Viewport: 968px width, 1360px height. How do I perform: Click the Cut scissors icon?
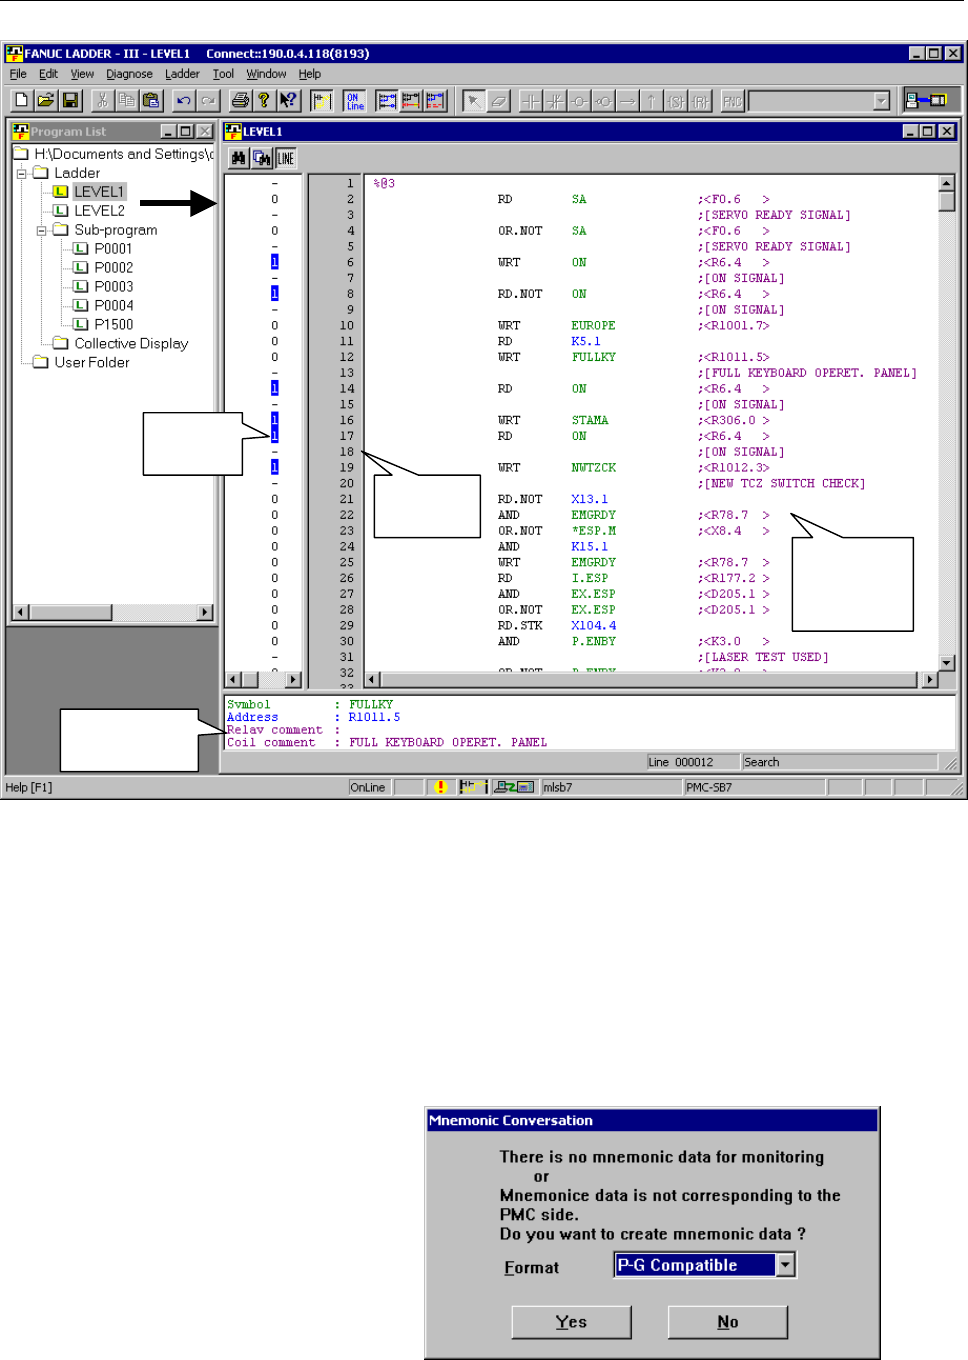coord(102,100)
